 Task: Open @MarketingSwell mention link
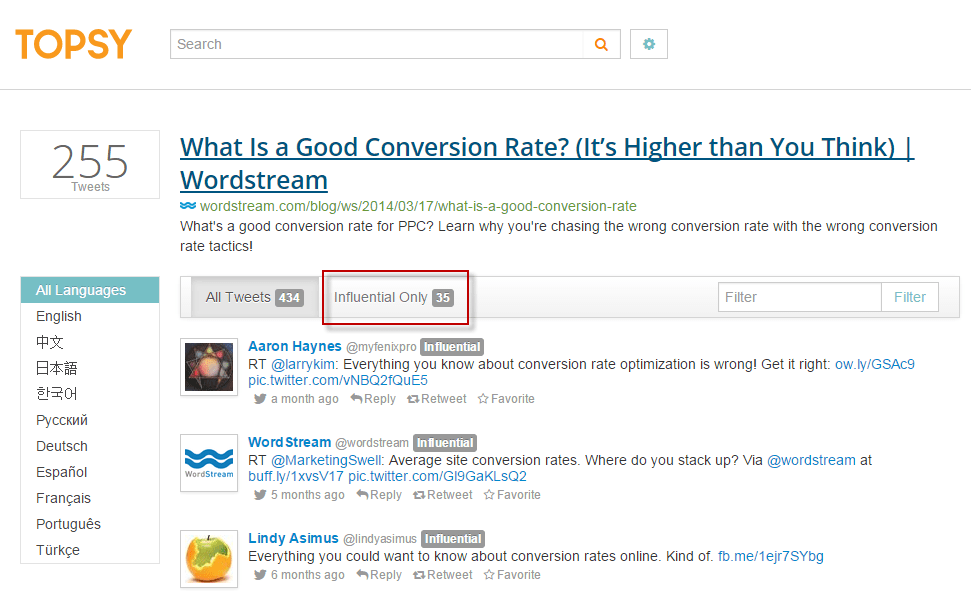point(327,460)
